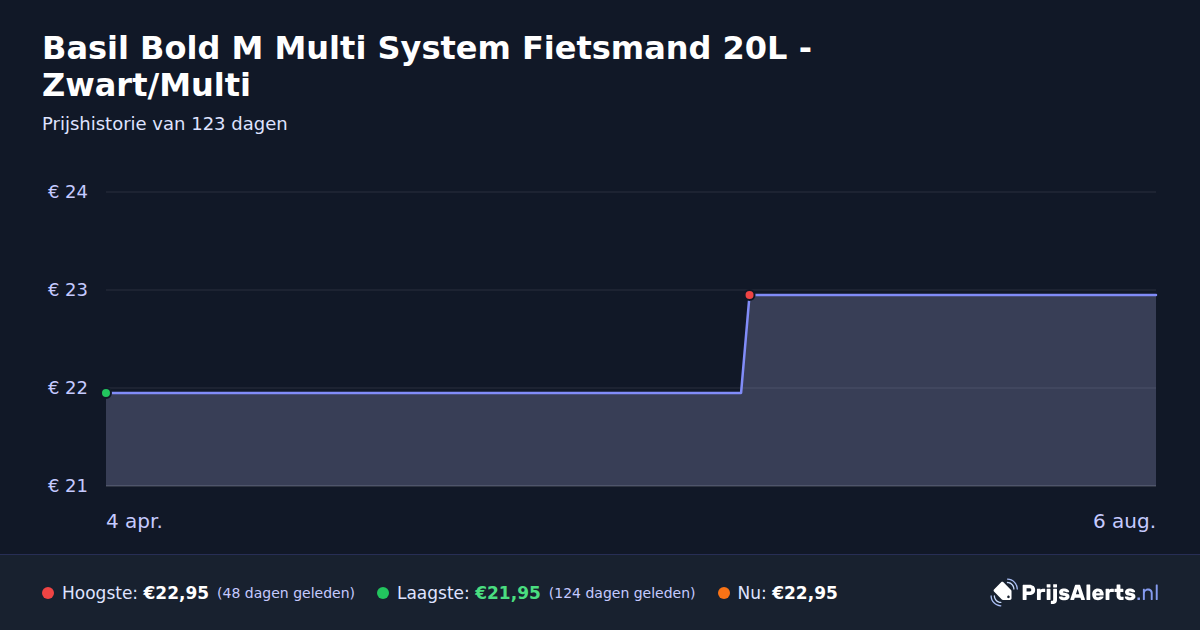
Task: Click the € 23 axis label
Action: (x=68, y=290)
